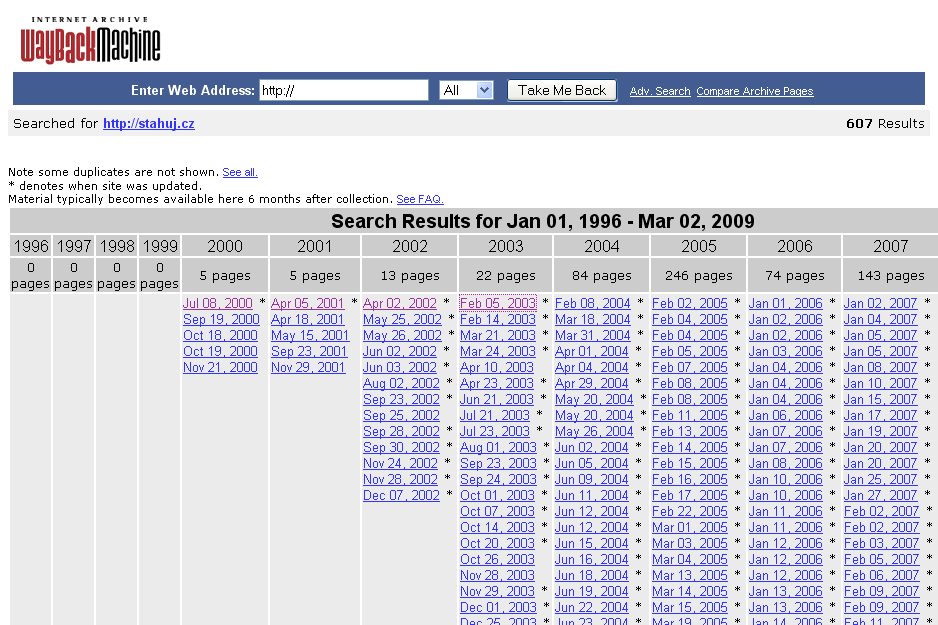Click the 246 pages count cell

[x=698, y=276]
